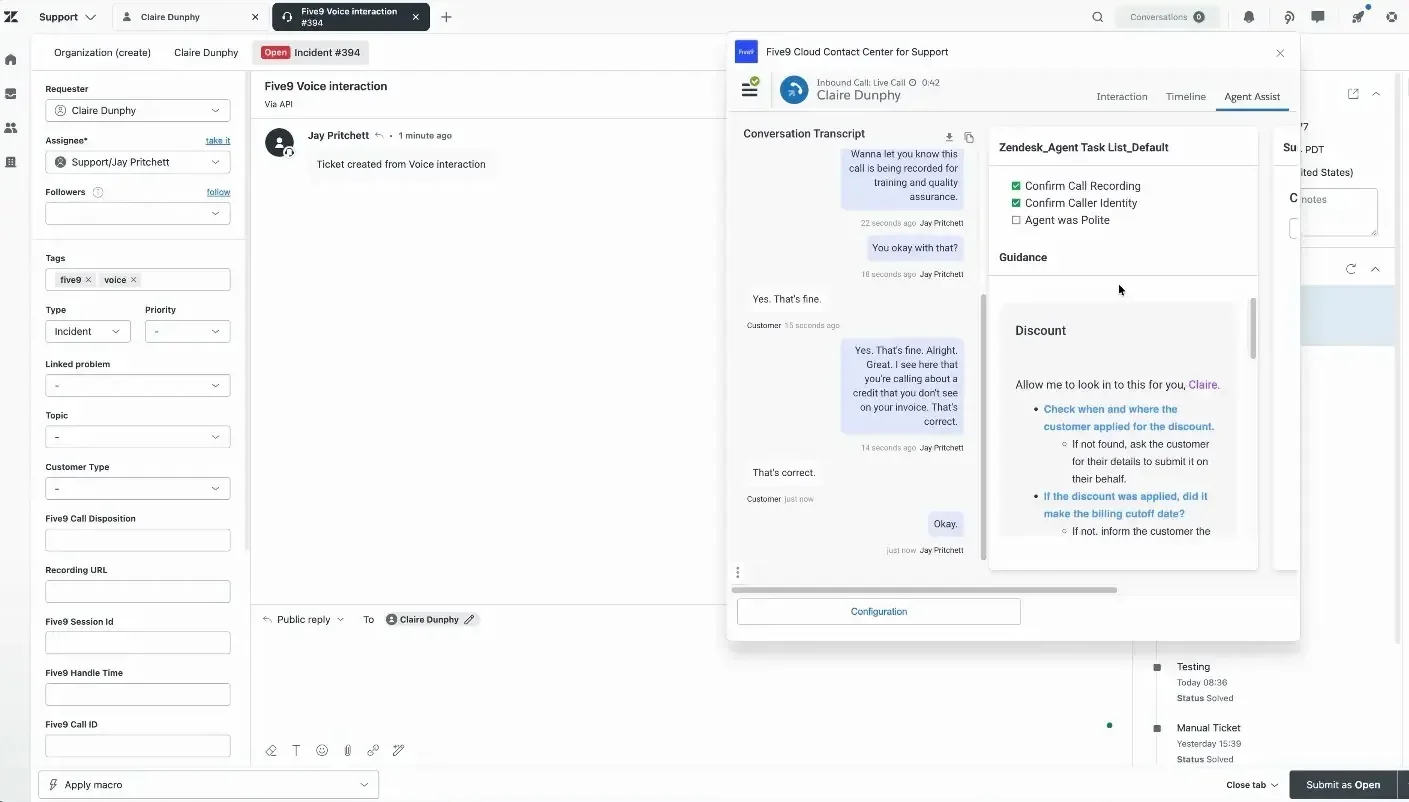
Task: Open rocket icon with blue dot
Action: click(1357, 17)
